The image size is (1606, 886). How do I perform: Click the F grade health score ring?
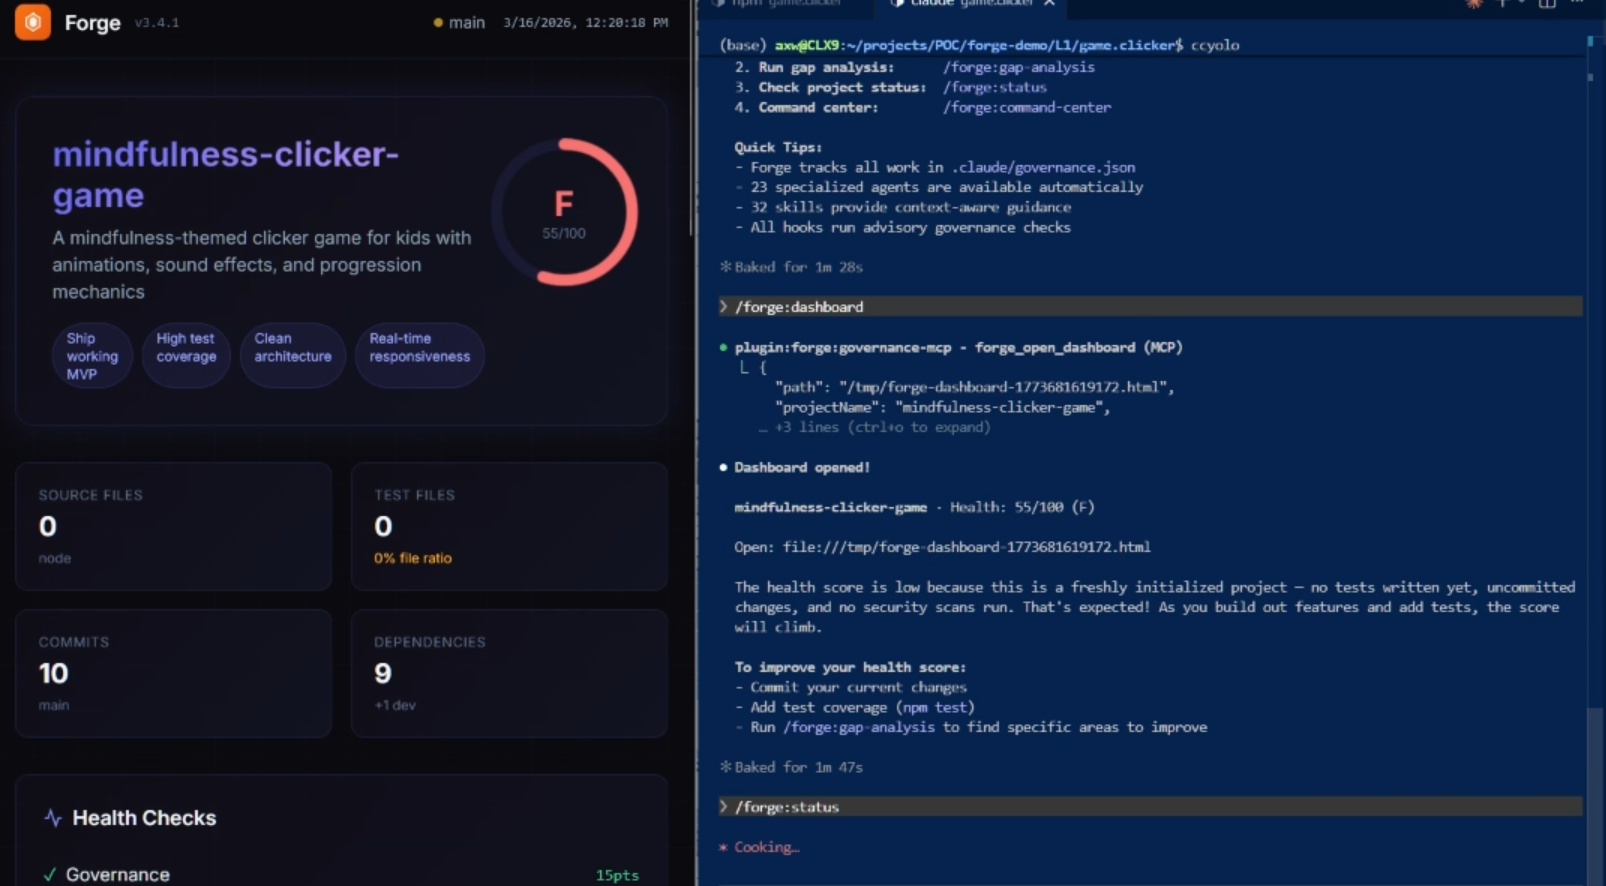pyautogui.click(x=564, y=212)
